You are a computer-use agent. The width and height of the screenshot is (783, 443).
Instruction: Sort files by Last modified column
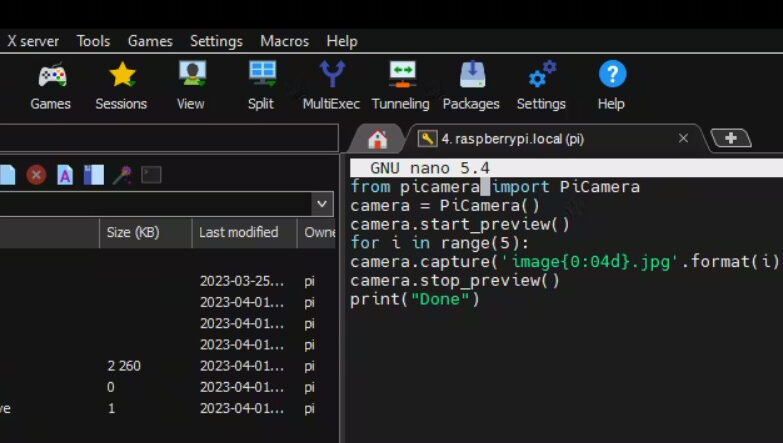tap(239, 232)
